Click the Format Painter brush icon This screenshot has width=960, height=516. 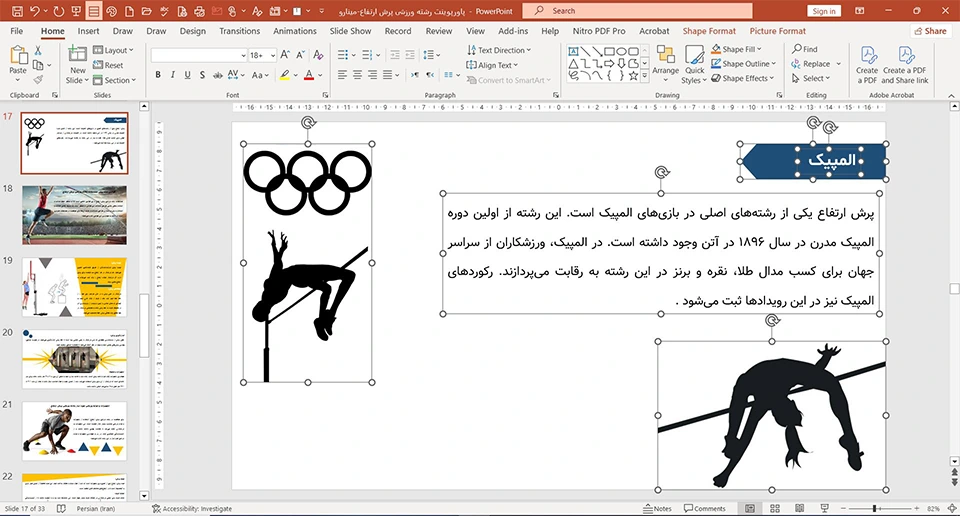point(38,80)
